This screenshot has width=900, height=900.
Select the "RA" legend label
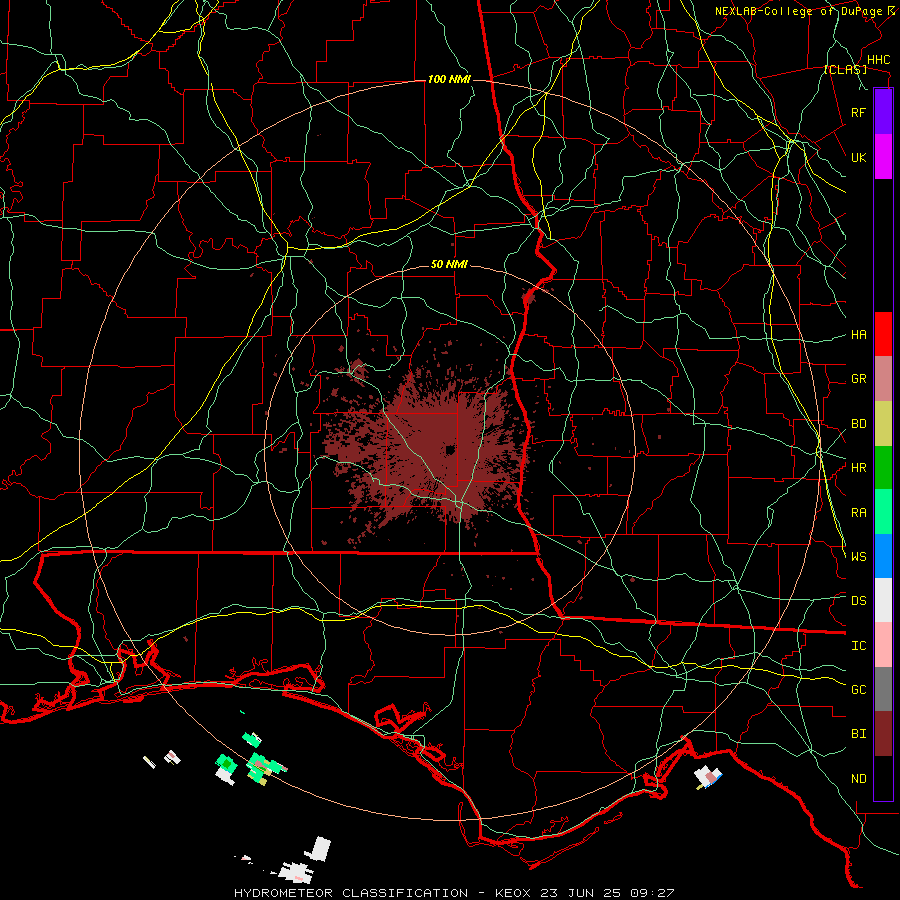(858, 513)
